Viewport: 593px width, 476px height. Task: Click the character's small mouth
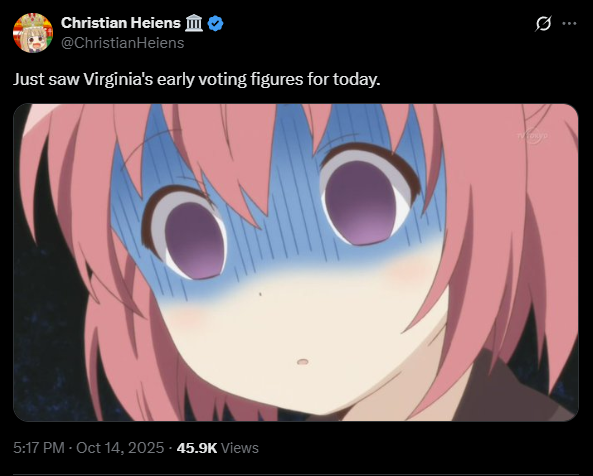pos(302,362)
